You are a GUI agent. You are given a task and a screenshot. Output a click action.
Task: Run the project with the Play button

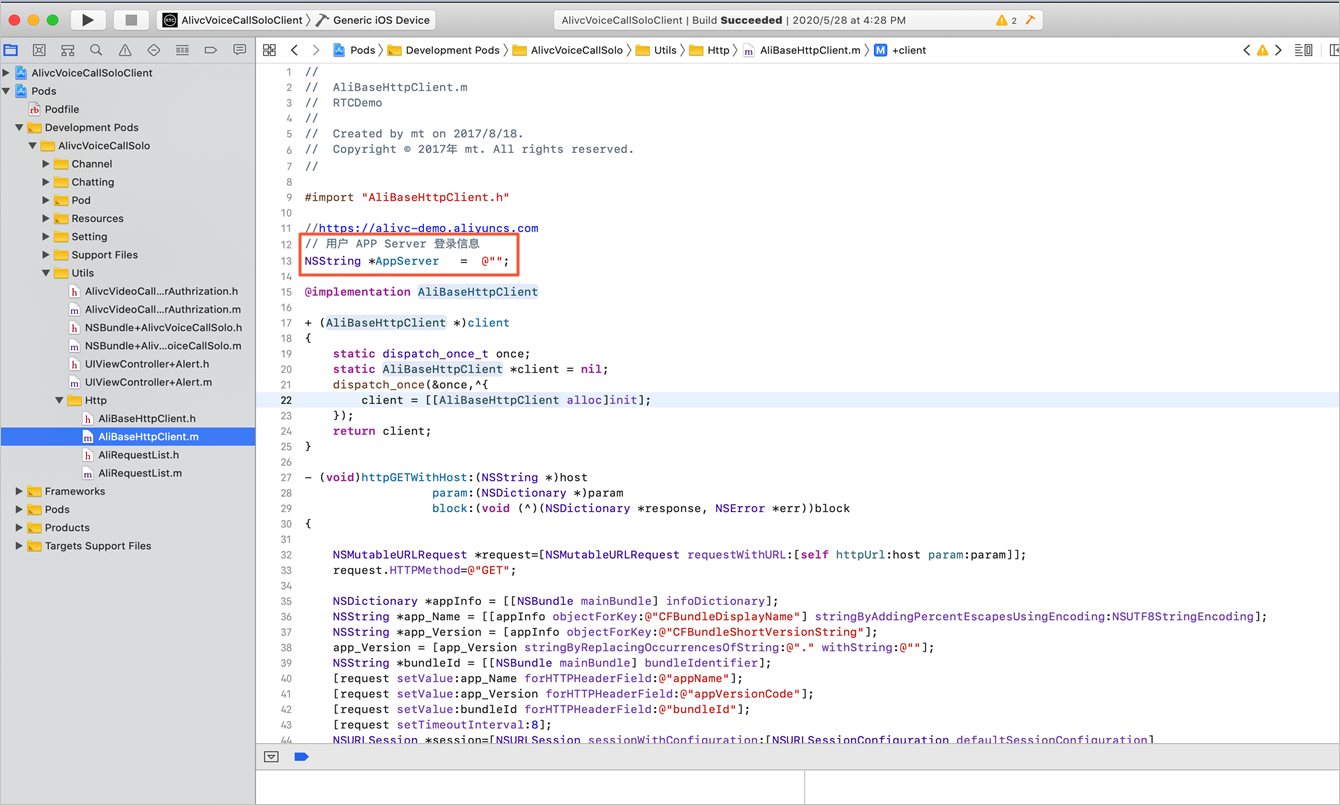point(88,20)
